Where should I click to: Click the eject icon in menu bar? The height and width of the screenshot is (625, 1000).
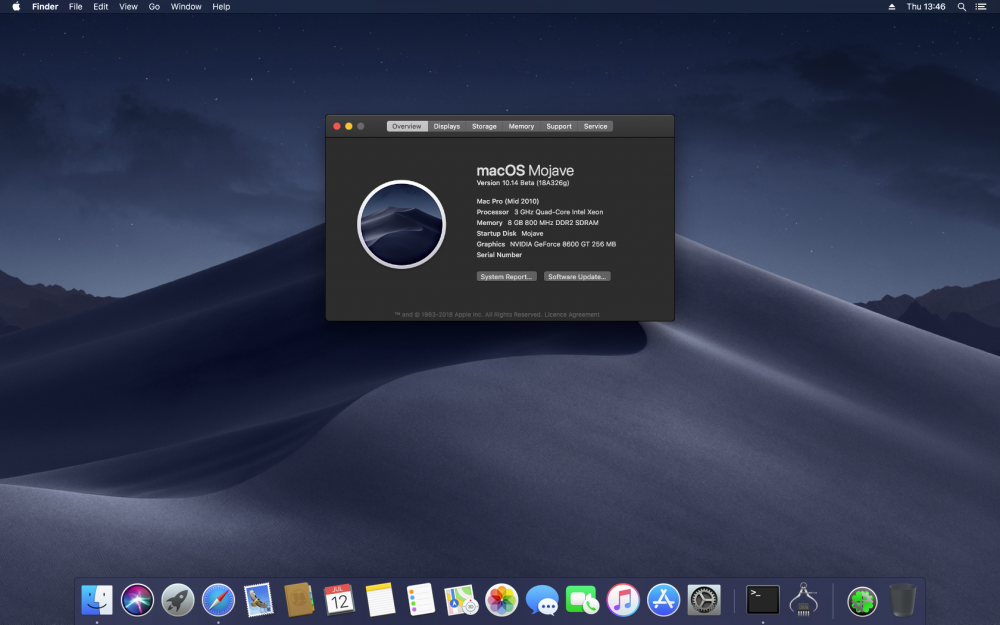(892, 6)
